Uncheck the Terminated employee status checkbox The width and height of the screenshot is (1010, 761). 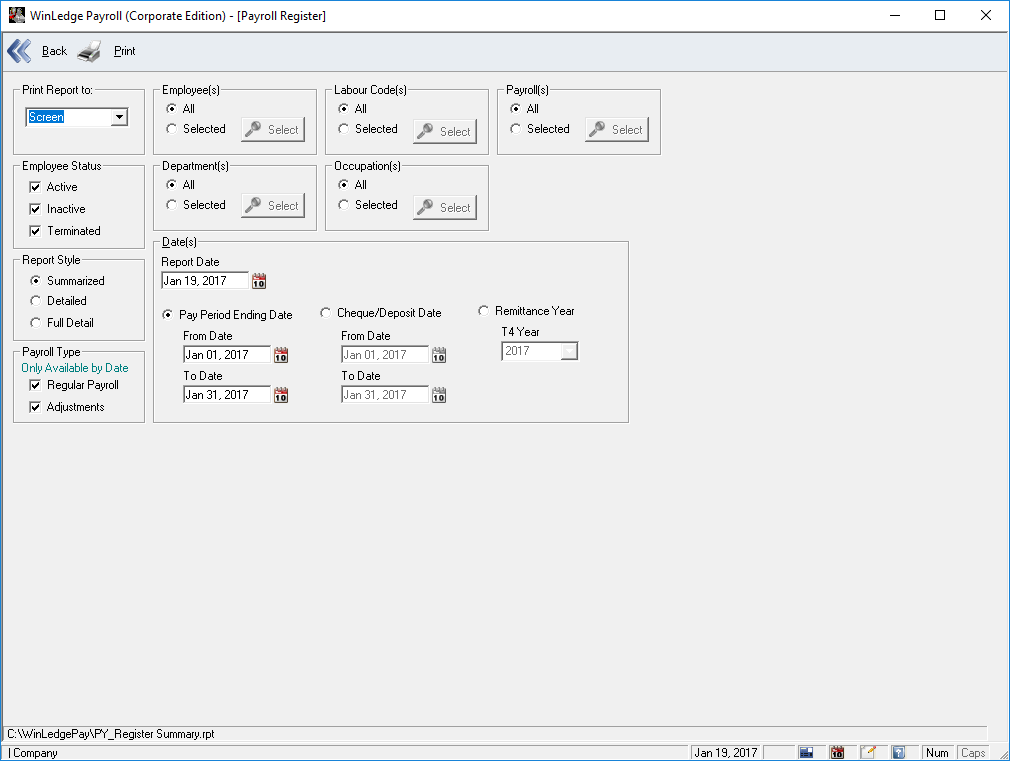[x=36, y=231]
